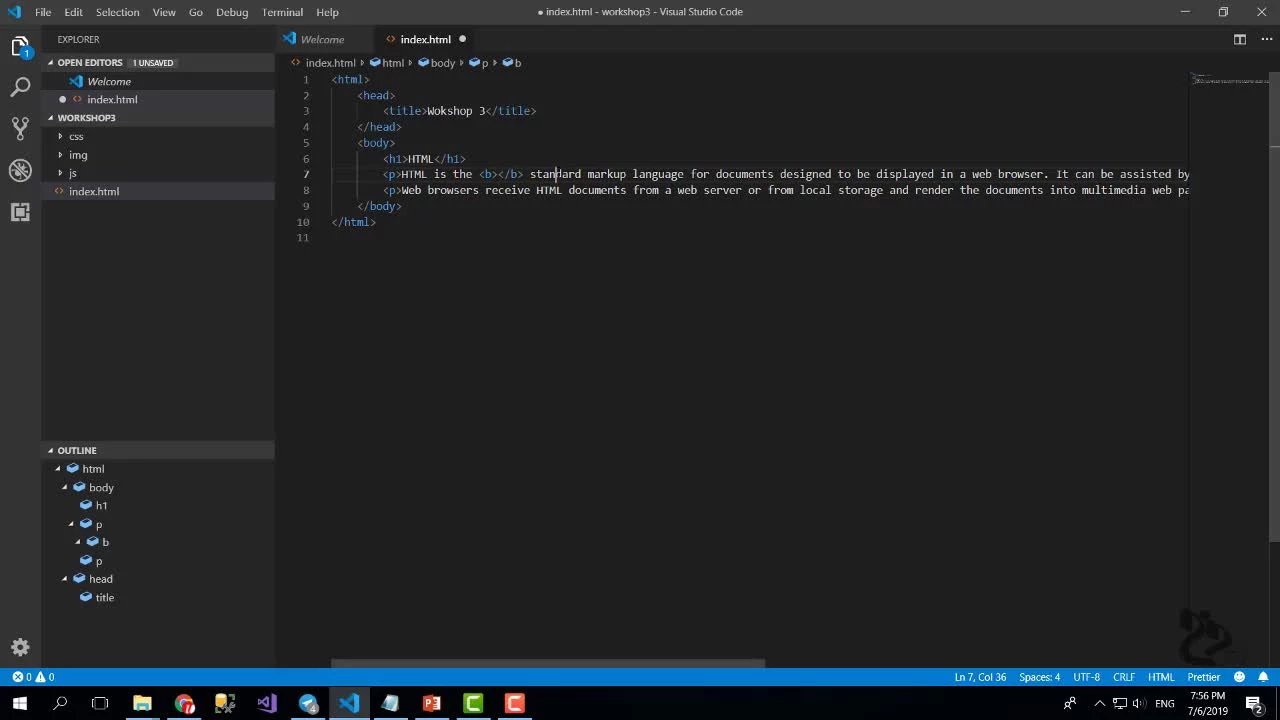Screen dimensions: 1280x720
Task: Click breadcrumb item body
Action: (x=436, y=62)
